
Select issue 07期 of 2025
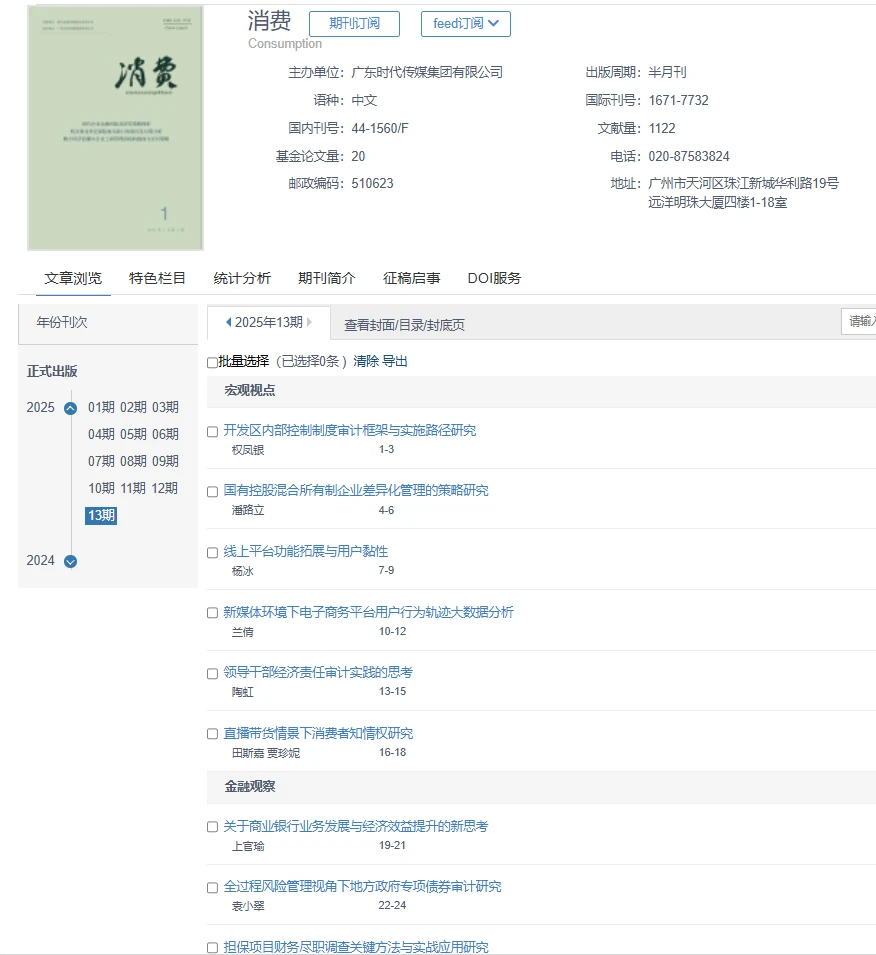(x=101, y=461)
